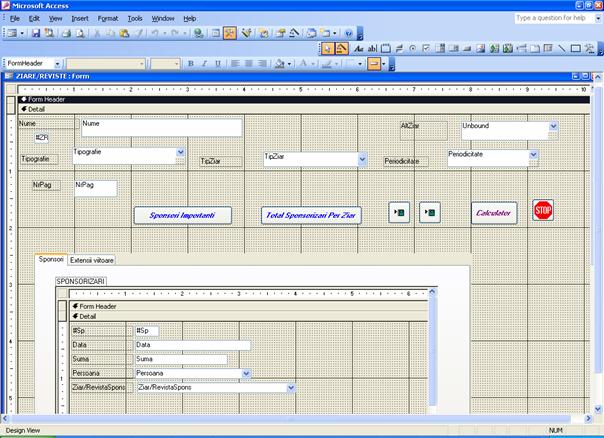604x438 pixels.
Task: Click the Bold formatting icon
Action: pos(190,63)
